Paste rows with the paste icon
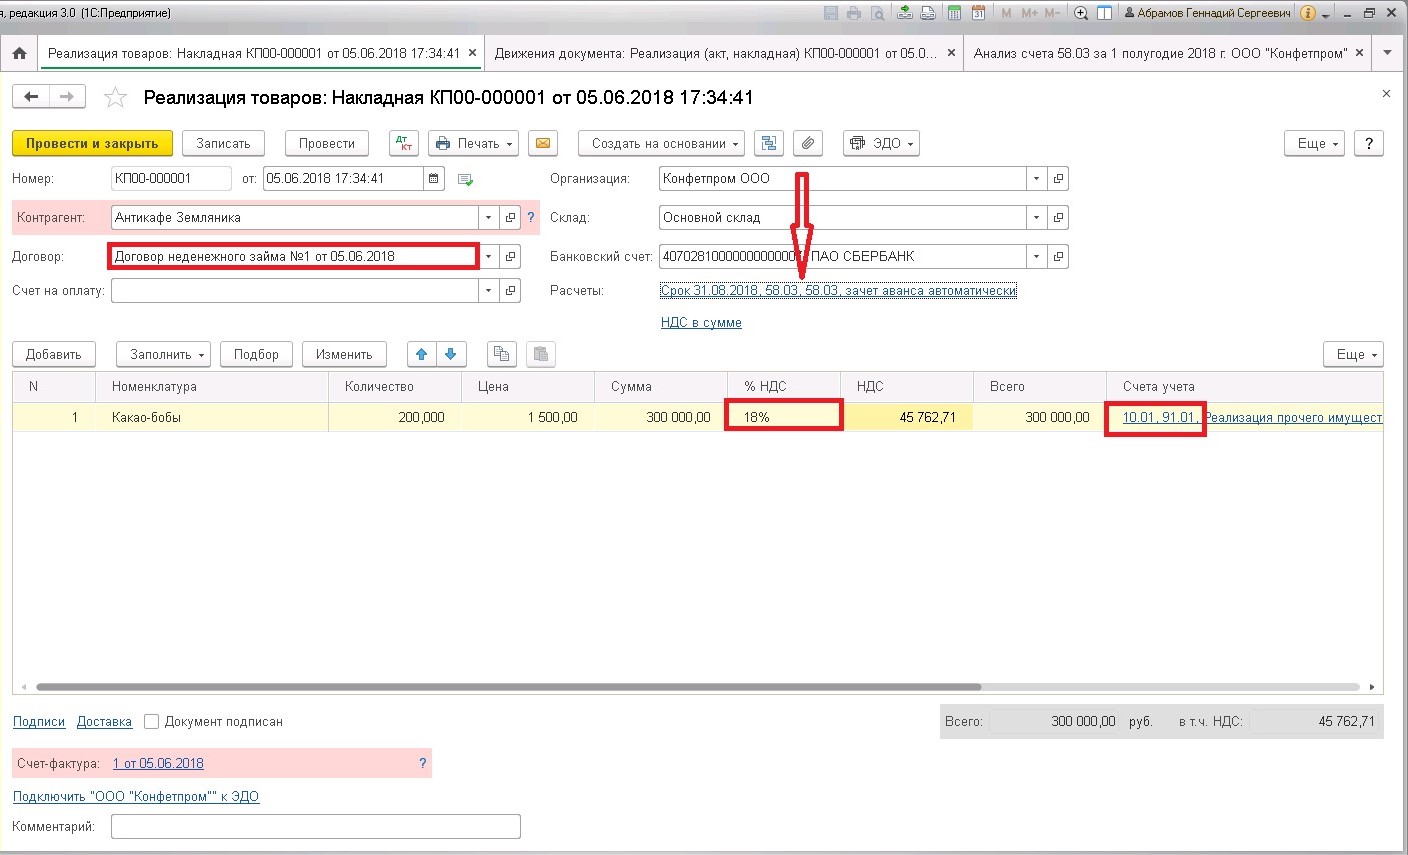Image resolution: width=1408 pixels, height=855 pixels. [540, 354]
